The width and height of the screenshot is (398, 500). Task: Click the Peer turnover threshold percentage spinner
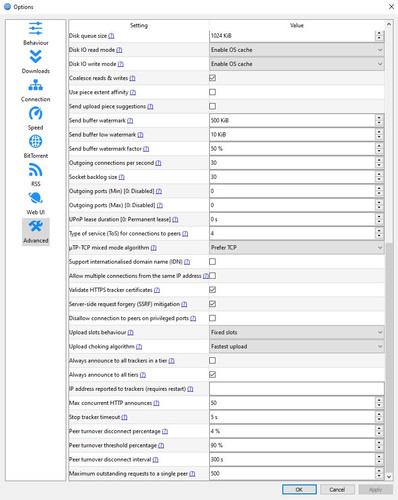tap(379, 445)
